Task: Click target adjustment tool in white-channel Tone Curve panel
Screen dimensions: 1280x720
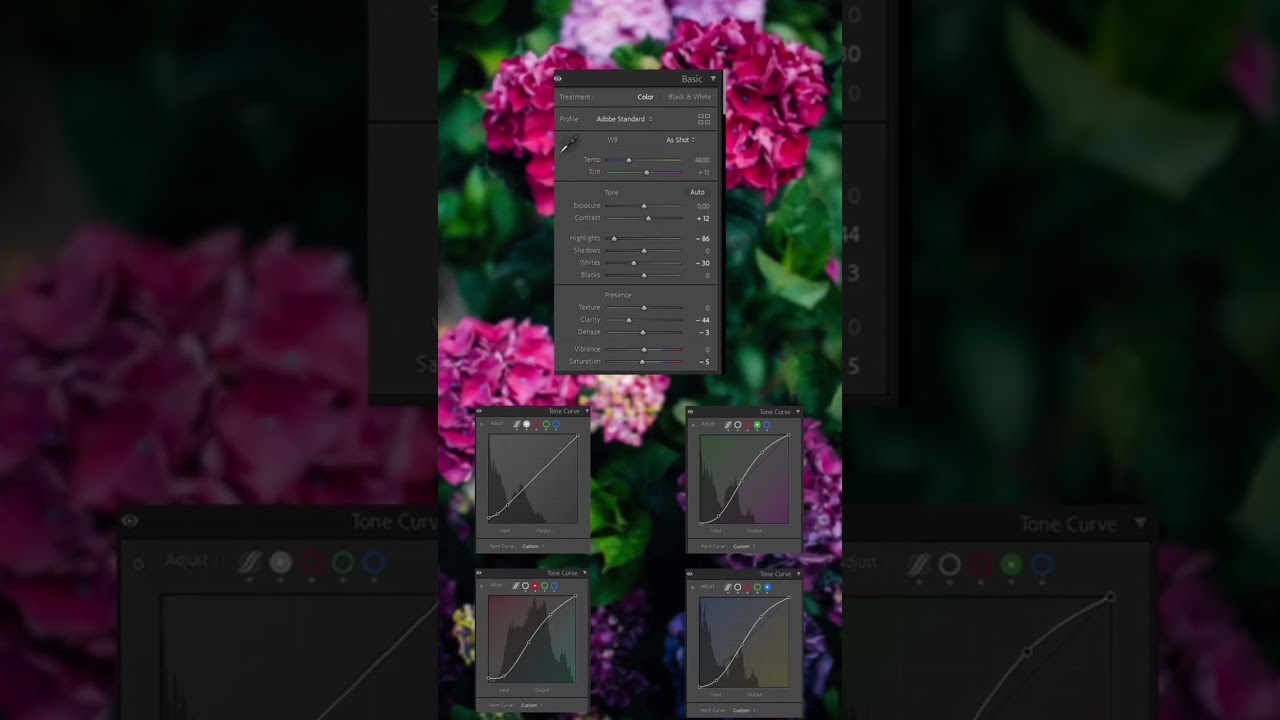Action: click(482, 424)
